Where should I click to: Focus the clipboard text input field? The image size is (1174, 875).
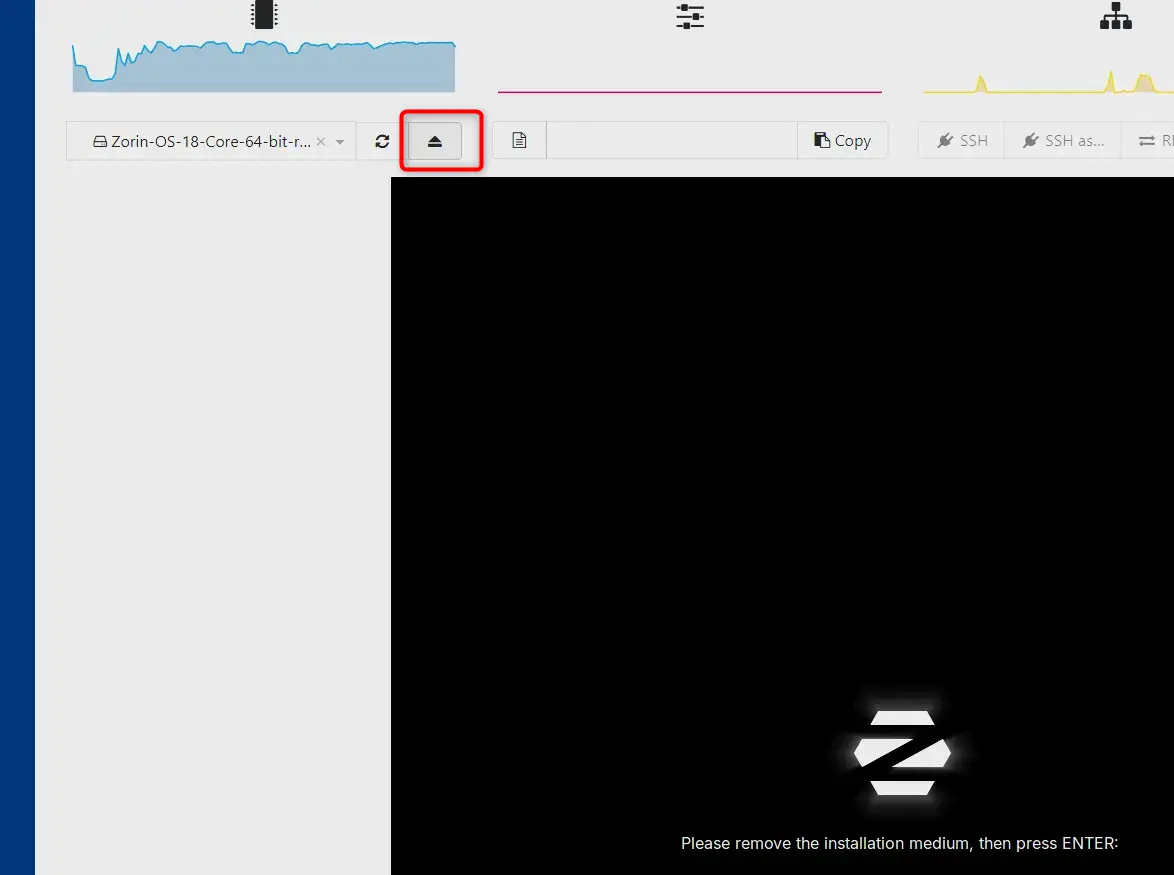671,141
